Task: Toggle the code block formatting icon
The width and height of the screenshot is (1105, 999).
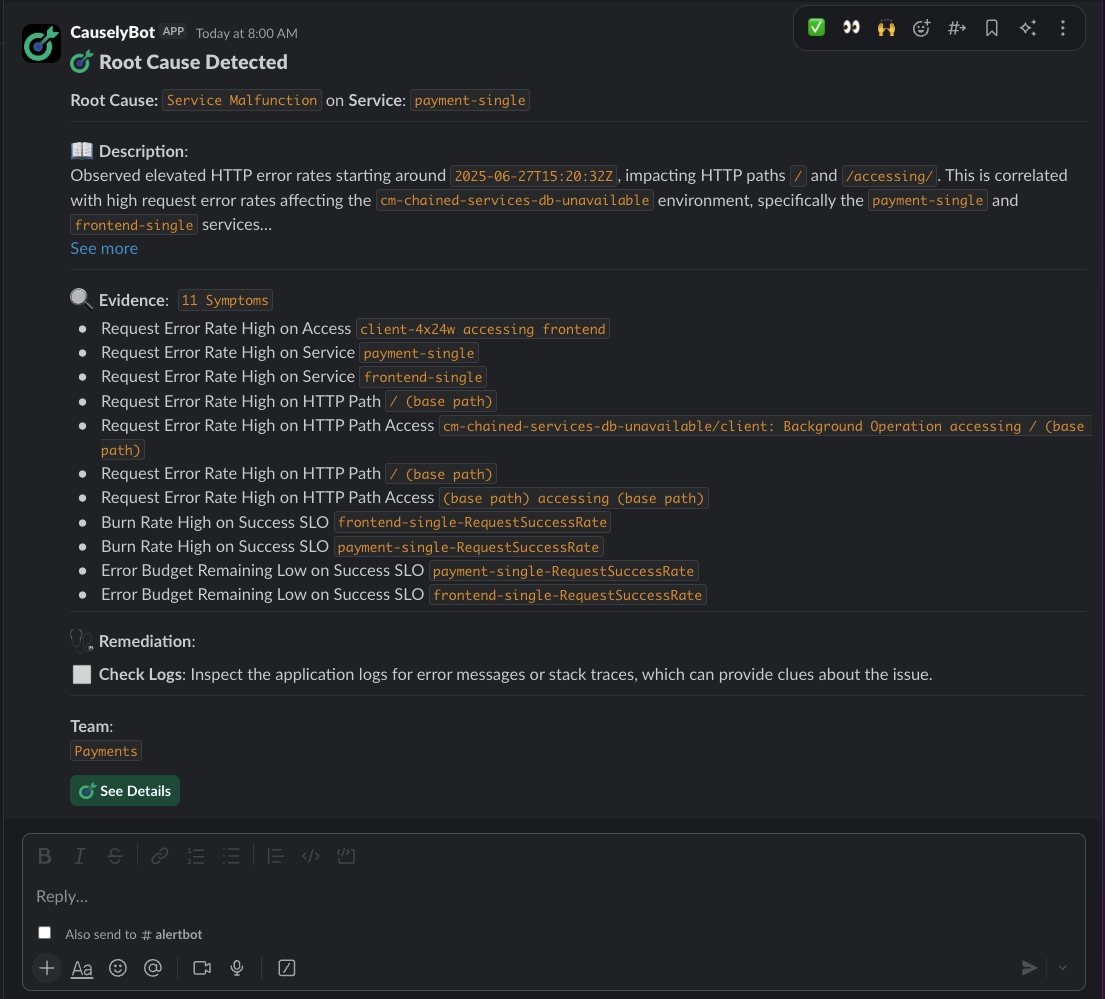Action: click(347, 856)
